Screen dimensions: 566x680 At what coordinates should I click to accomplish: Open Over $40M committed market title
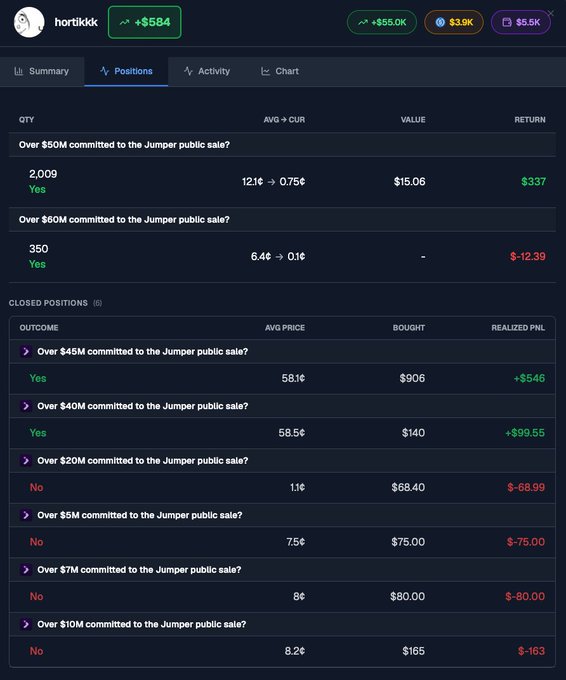pyautogui.click(x=143, y=406)
